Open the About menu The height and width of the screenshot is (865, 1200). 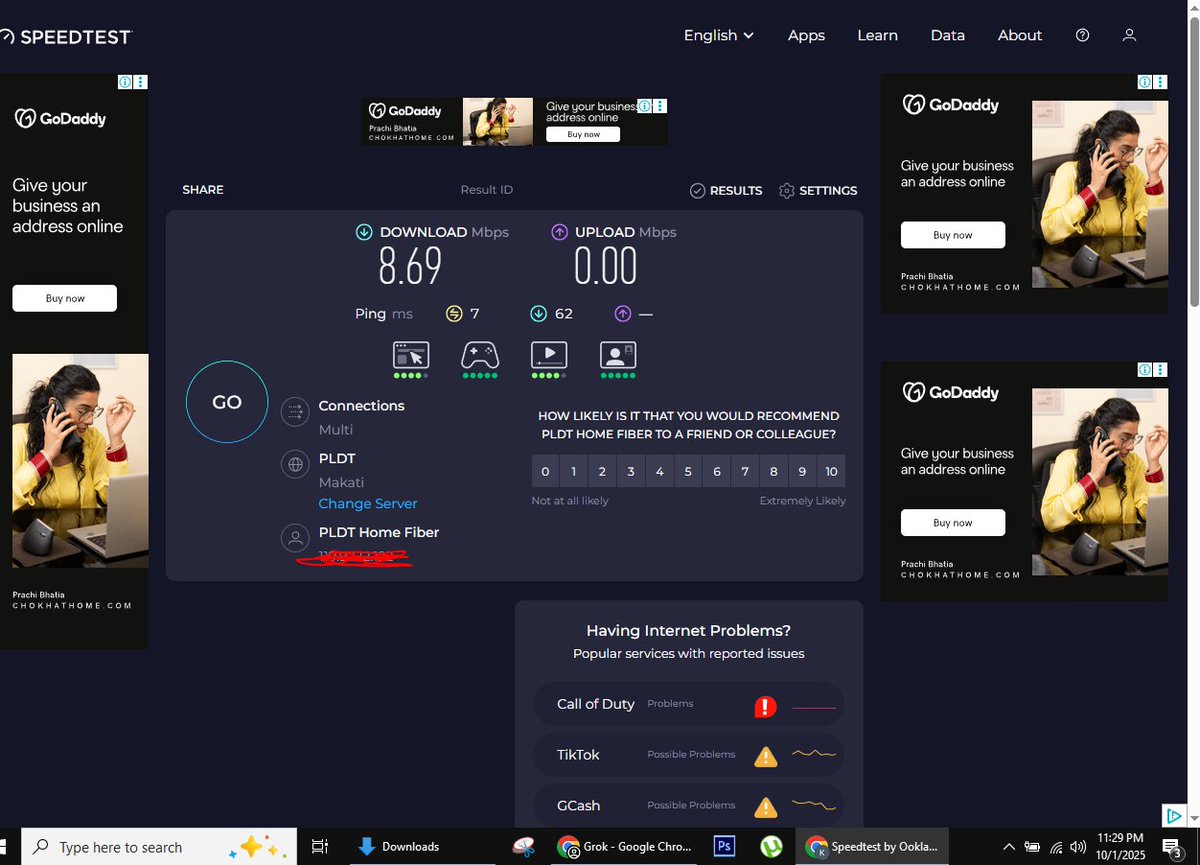[1020, 35]
